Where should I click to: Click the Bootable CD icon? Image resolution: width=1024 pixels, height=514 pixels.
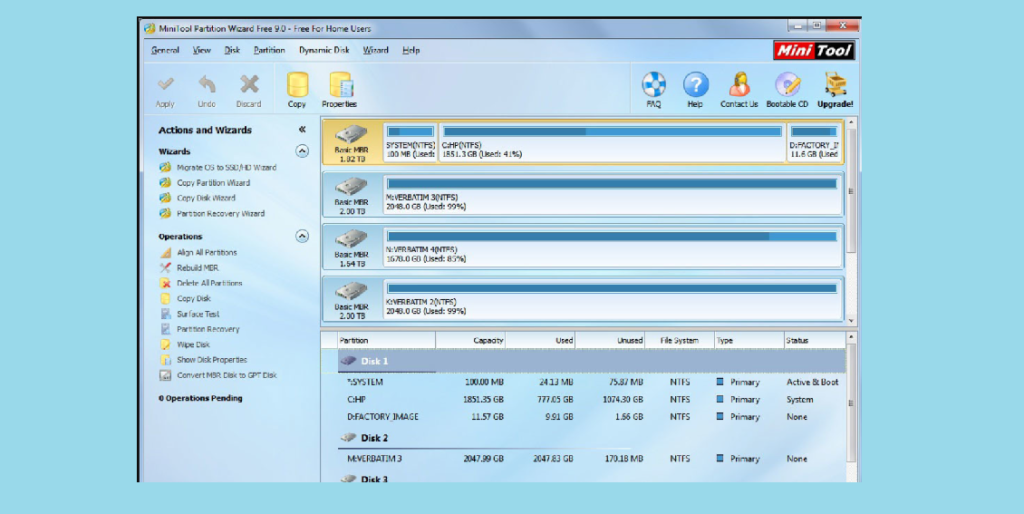[788, 84]
